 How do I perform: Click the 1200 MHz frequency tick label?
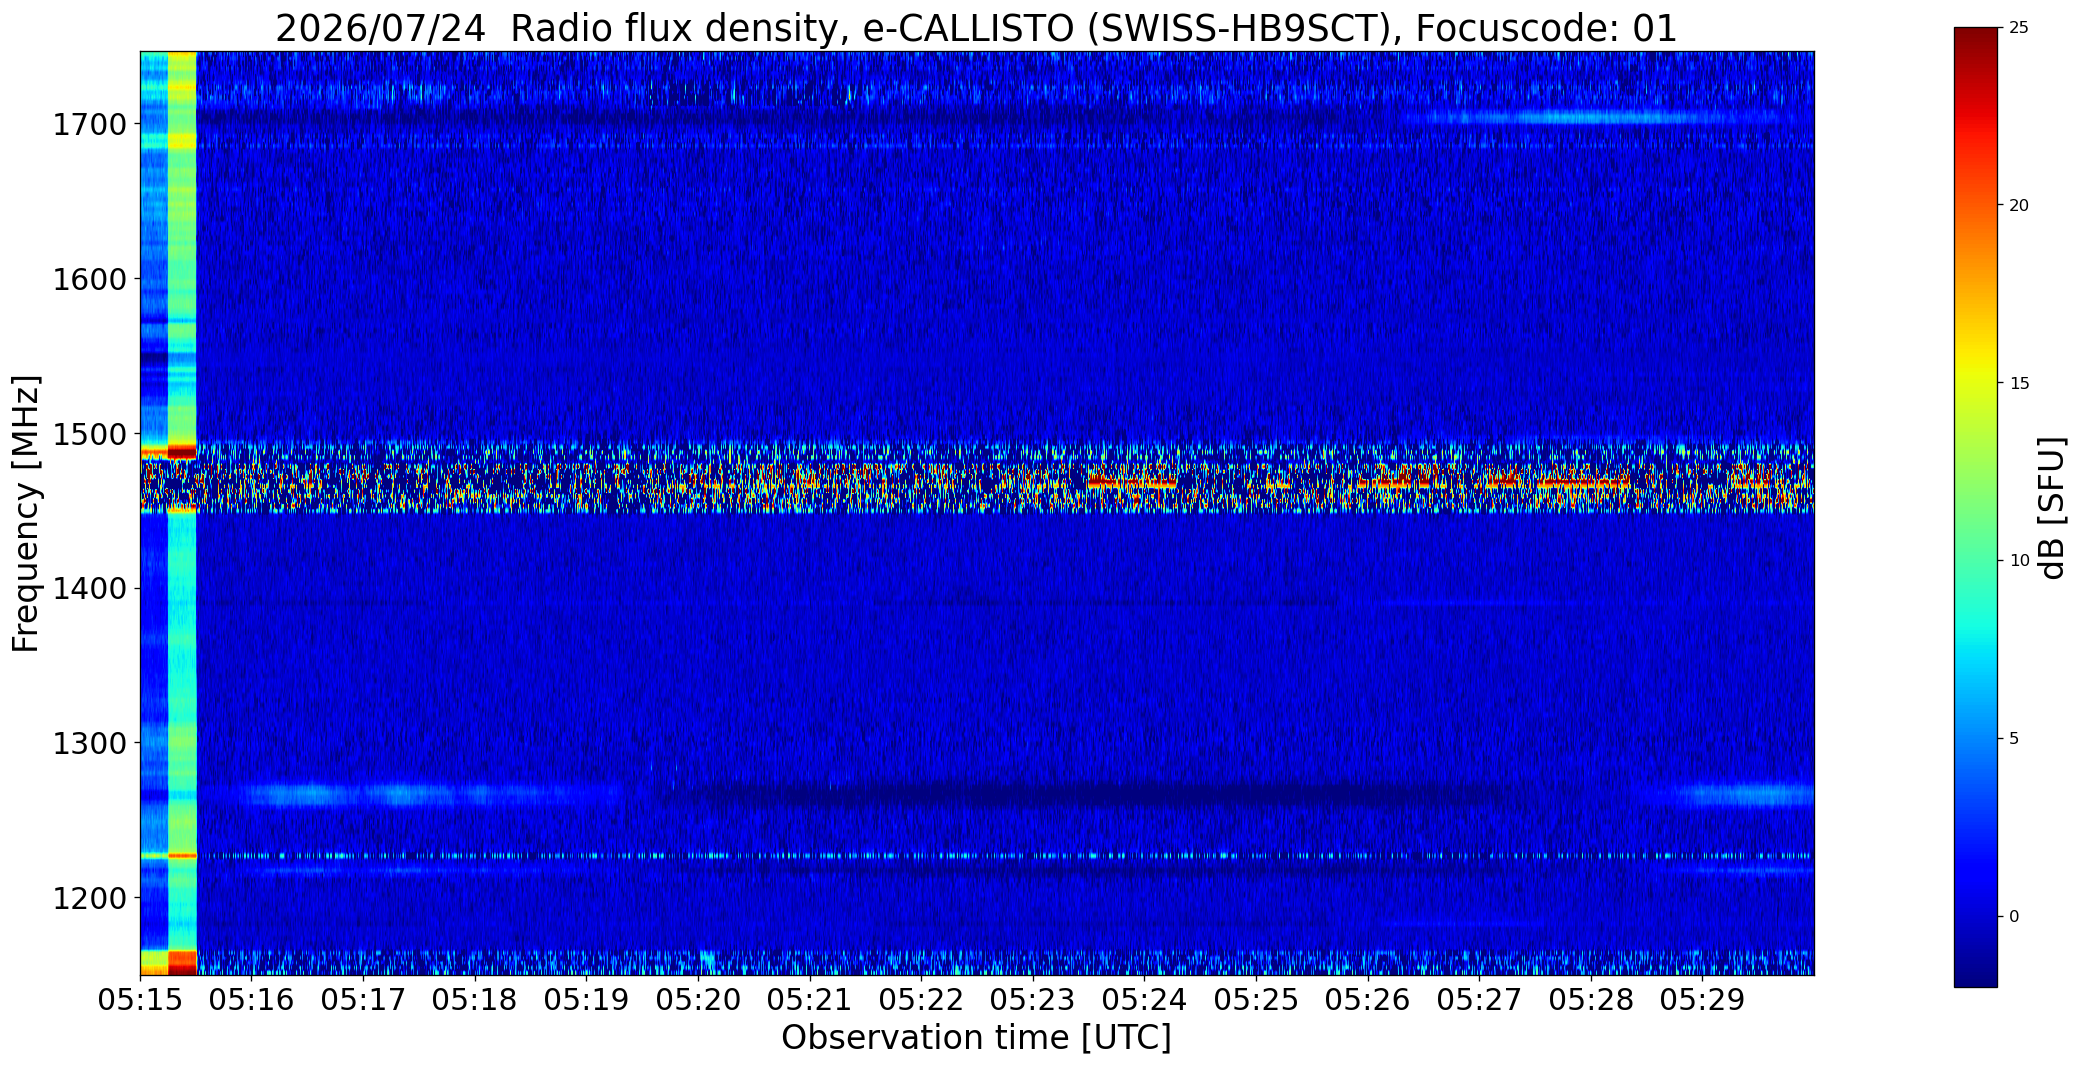89,898
